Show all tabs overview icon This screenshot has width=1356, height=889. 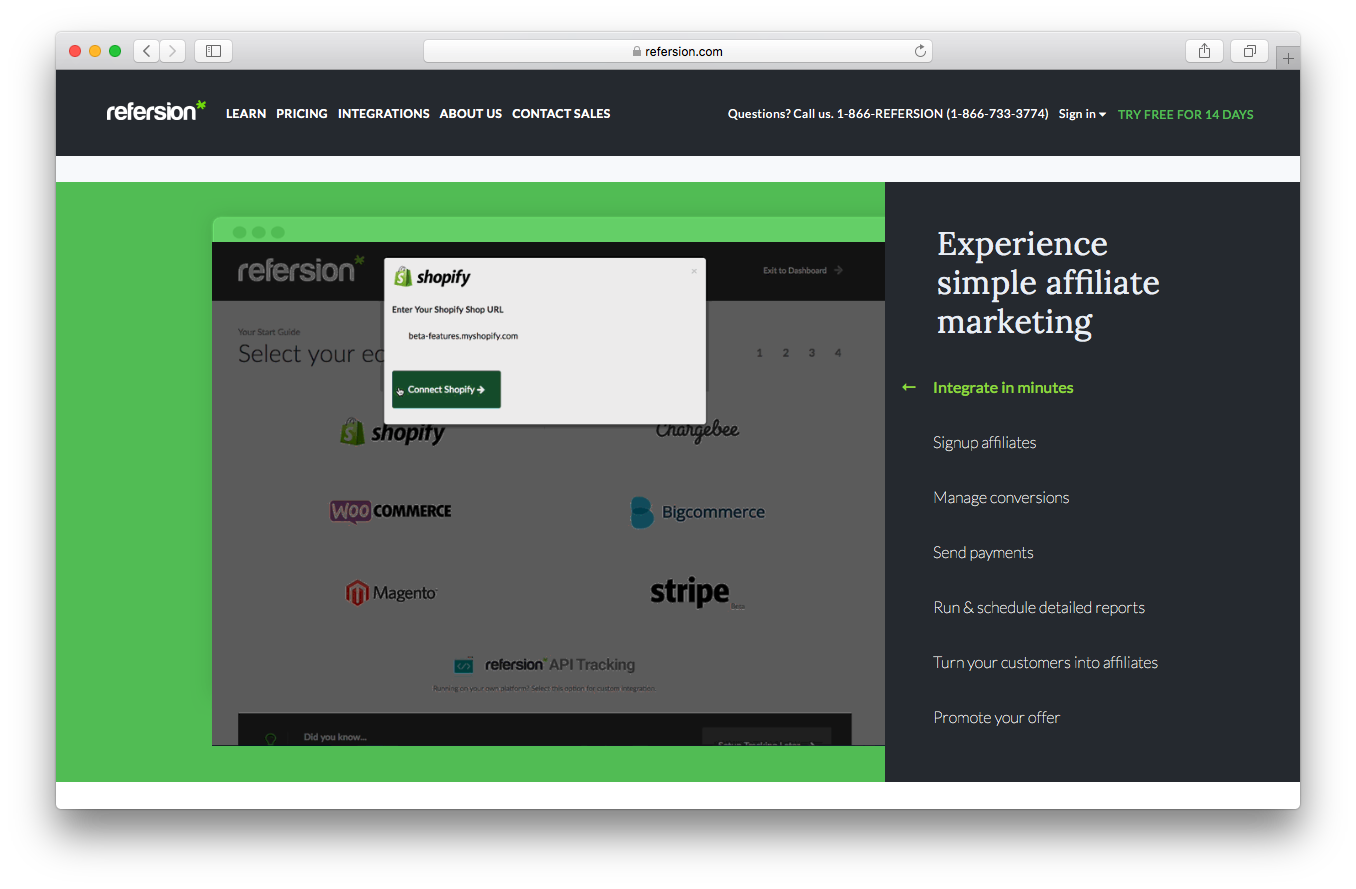coord(1250,51)
